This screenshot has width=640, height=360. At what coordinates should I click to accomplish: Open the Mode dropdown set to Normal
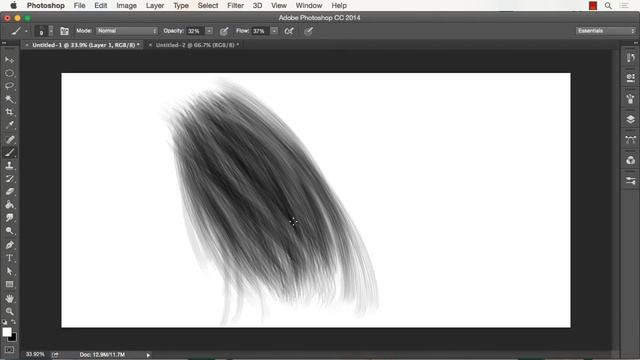click(x=127, y=31)
